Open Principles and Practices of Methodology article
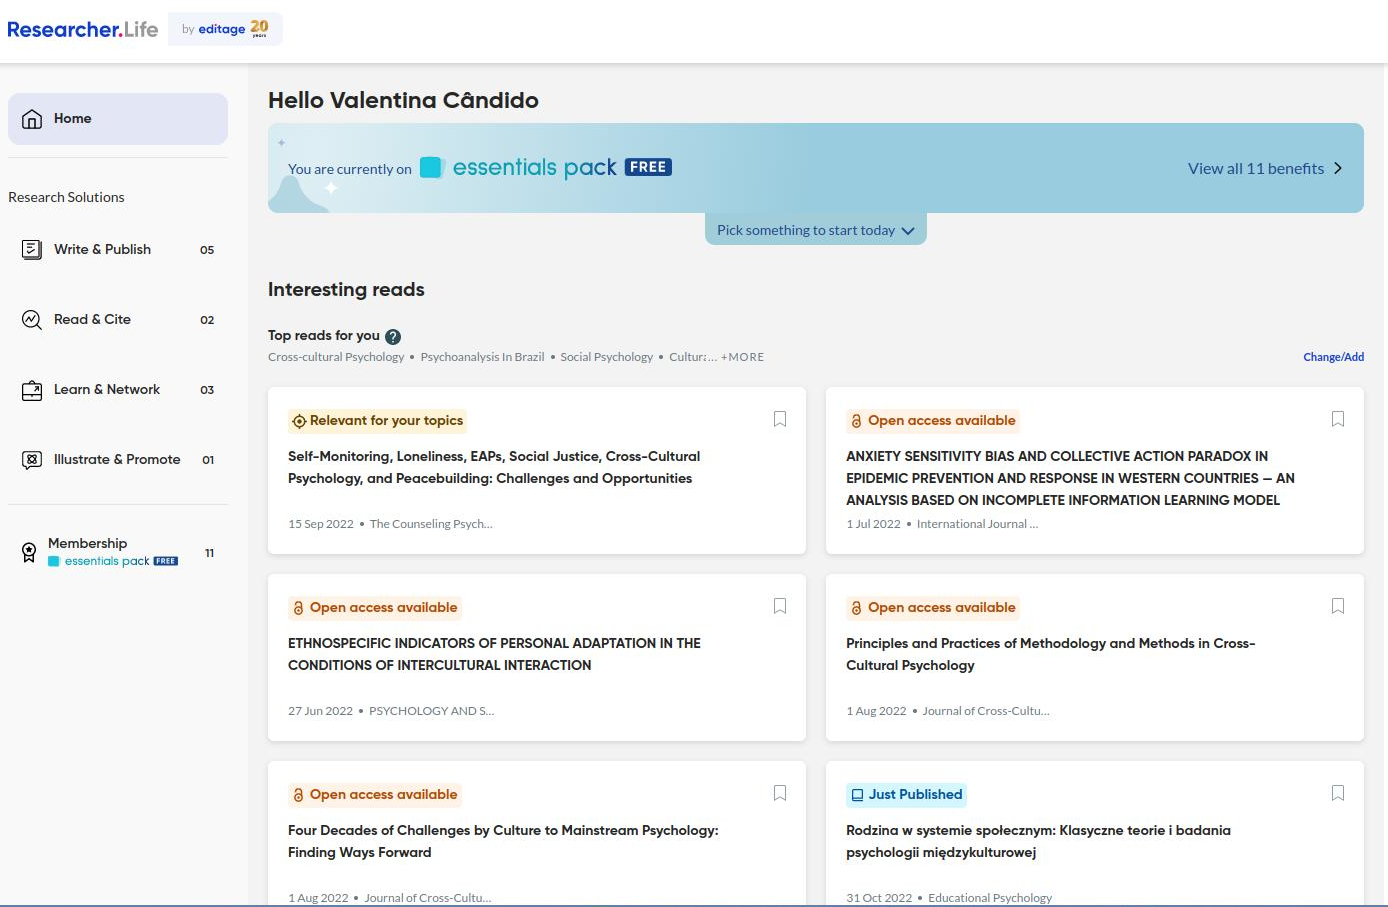 (x=1050, y=654)
